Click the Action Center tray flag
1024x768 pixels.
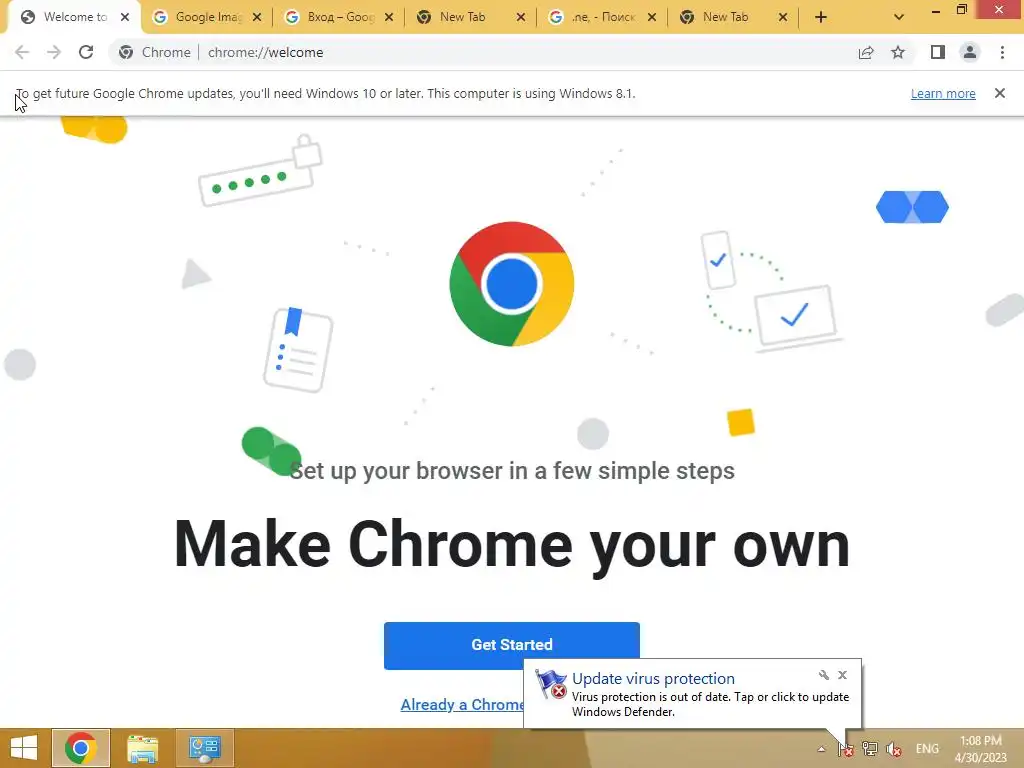pos(846,749)
